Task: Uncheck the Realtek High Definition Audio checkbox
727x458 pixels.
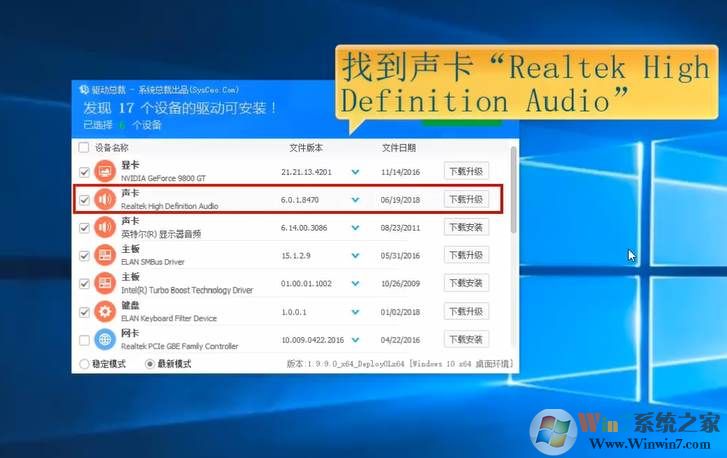Action: pyautogui.click(x=84, y=200)
